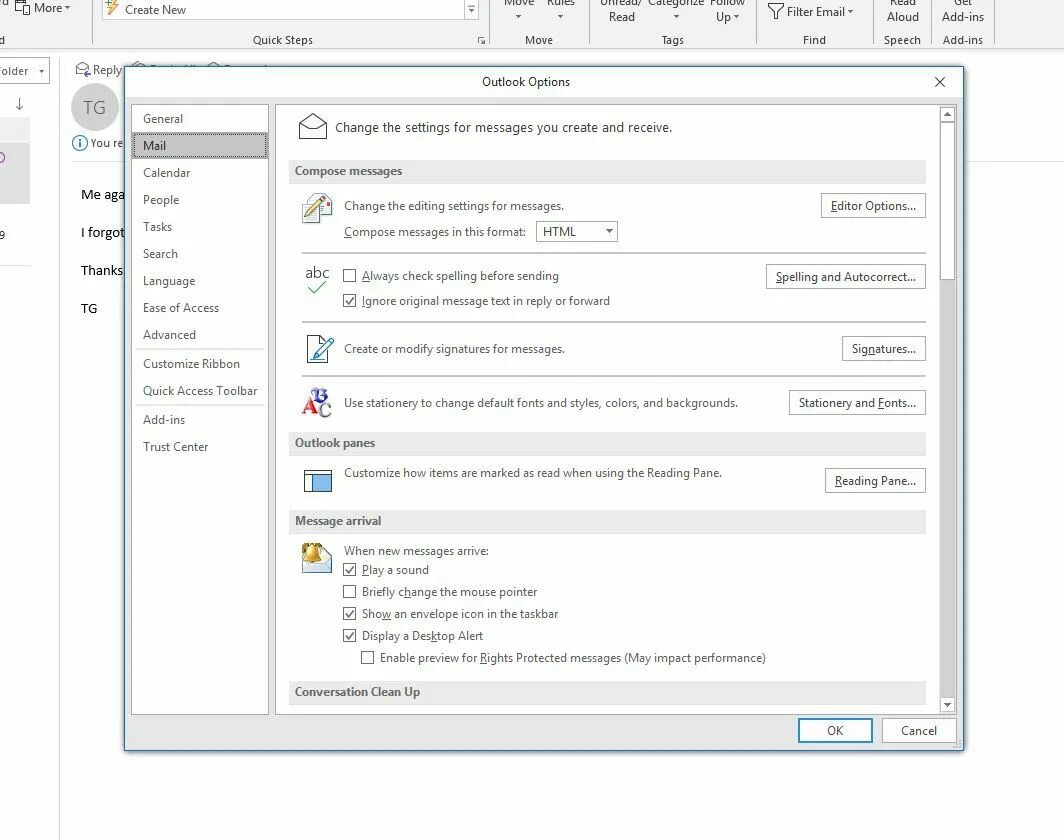Click Read Aloud in the ribbon
The image size is (1064, 840).
tap(902, 12)
